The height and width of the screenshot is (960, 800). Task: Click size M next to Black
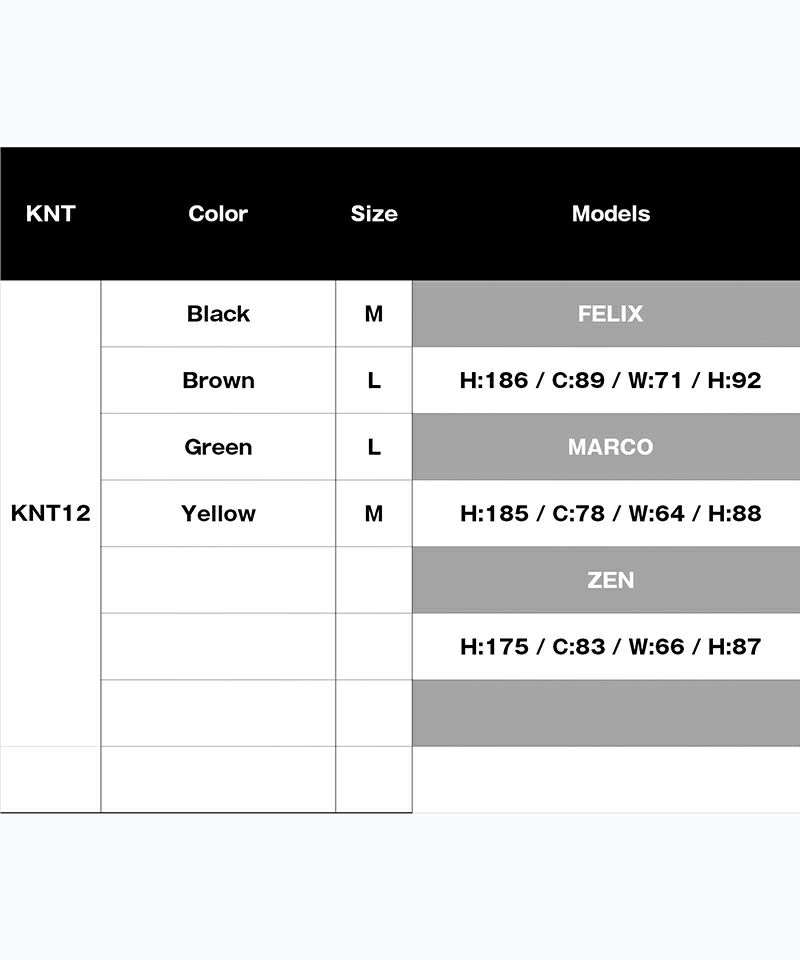pyautogui.click(x=374, y=313)
